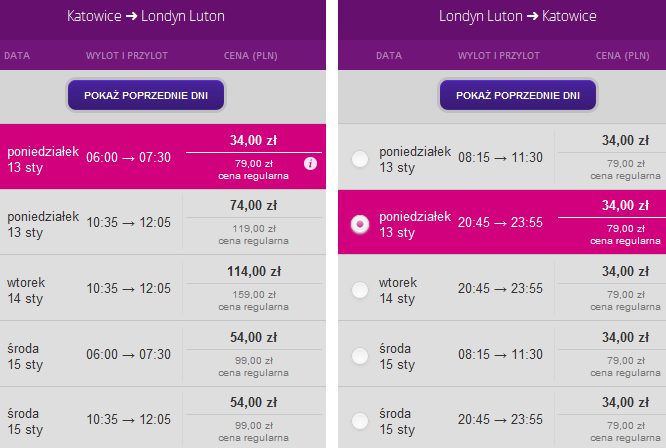The height and width of the screenshot is (448, 666).
Task: Pick the środa 20:45 → 23:55 flight radio
Action: (x=359, y=420)
